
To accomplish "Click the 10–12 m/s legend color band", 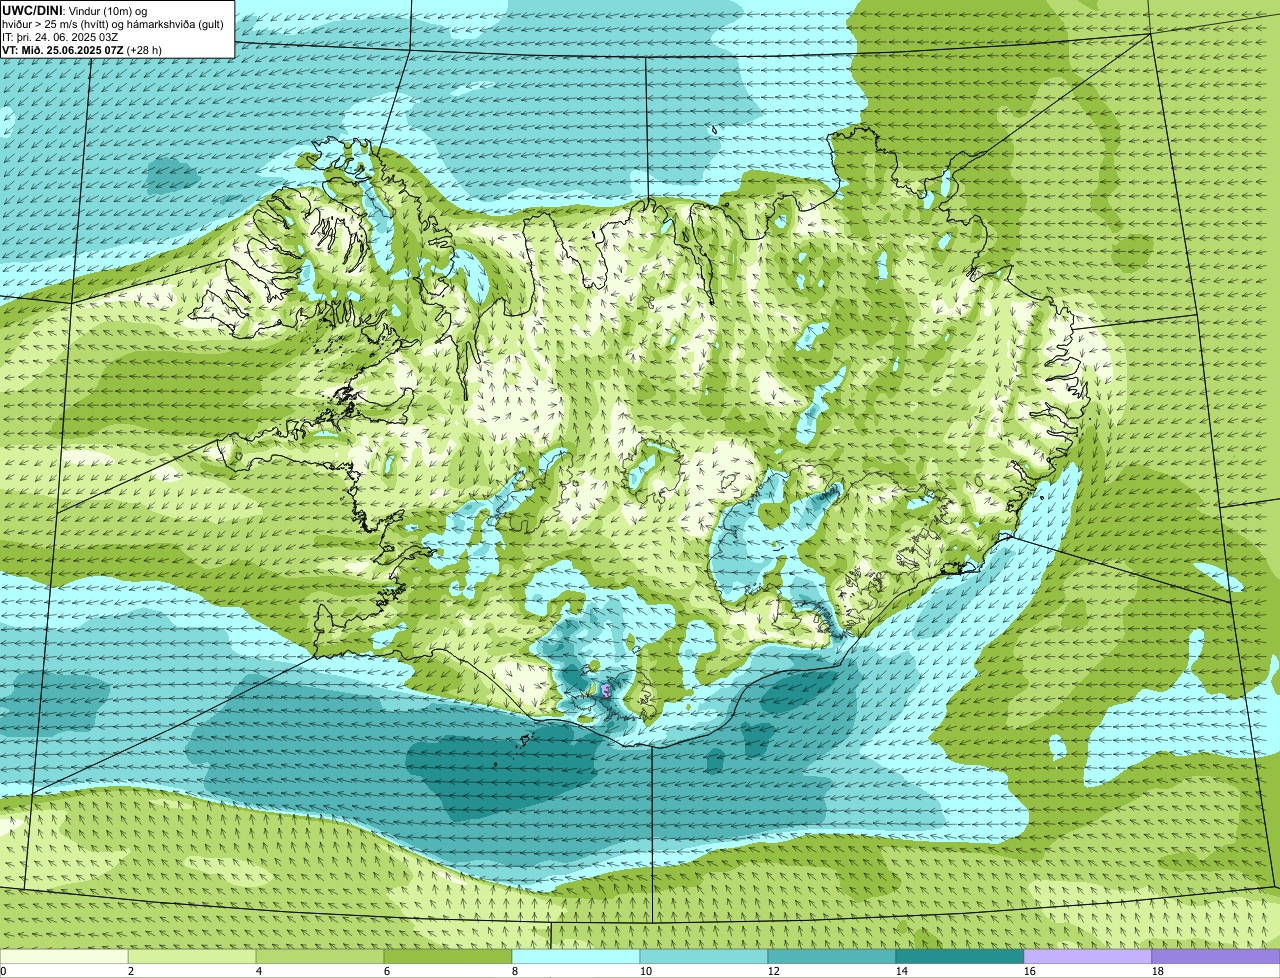I will pos(704,957).
